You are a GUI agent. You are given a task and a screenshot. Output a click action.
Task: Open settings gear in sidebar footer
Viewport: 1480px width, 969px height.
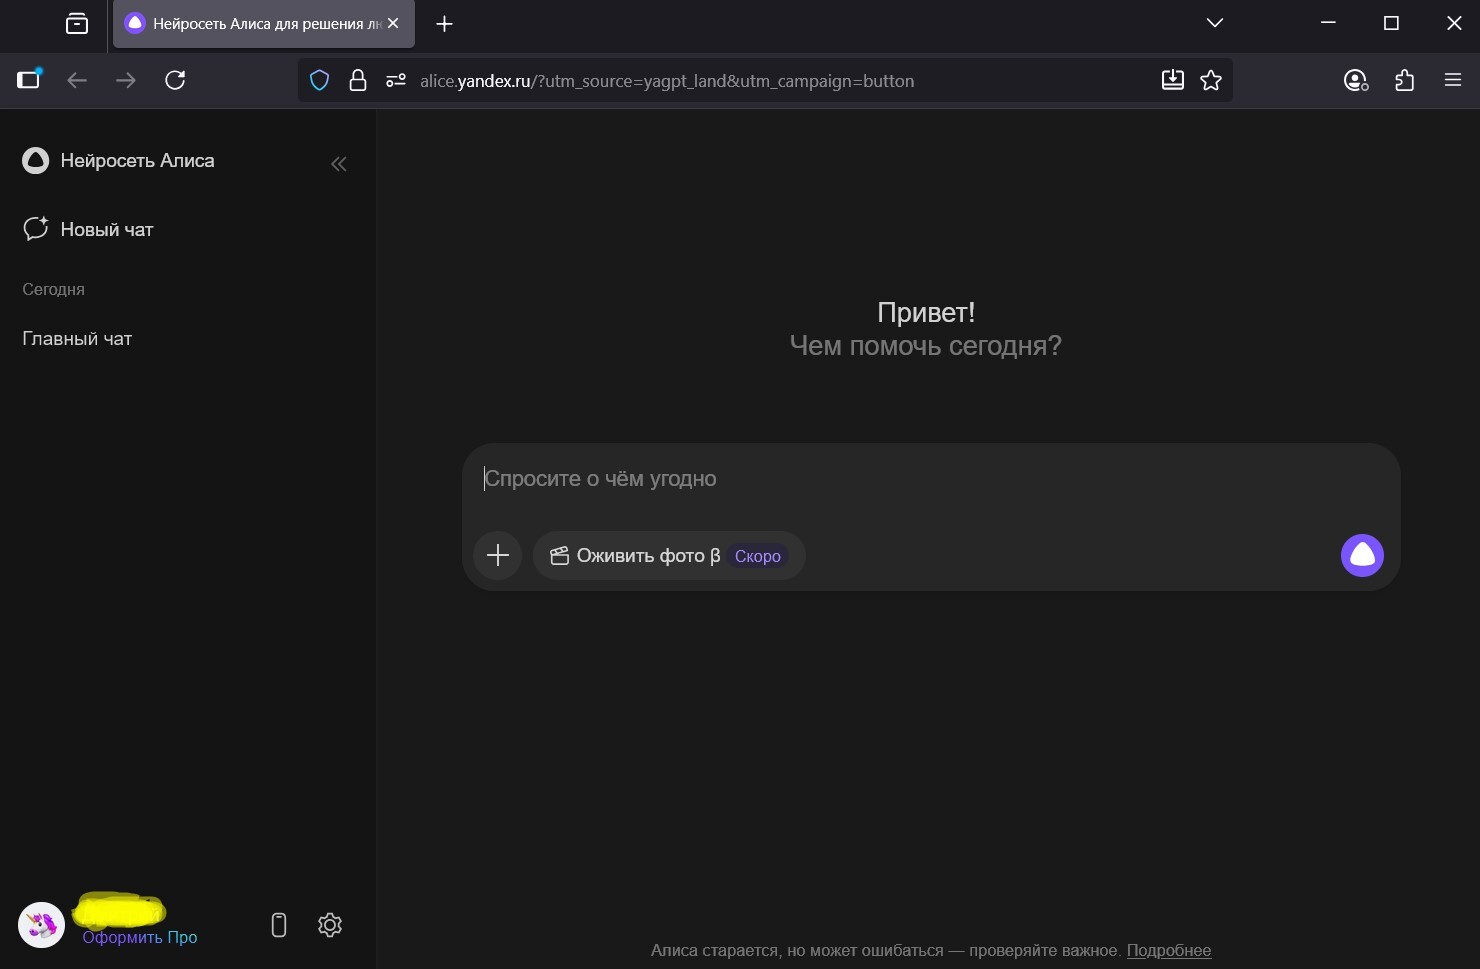point(330,925)
